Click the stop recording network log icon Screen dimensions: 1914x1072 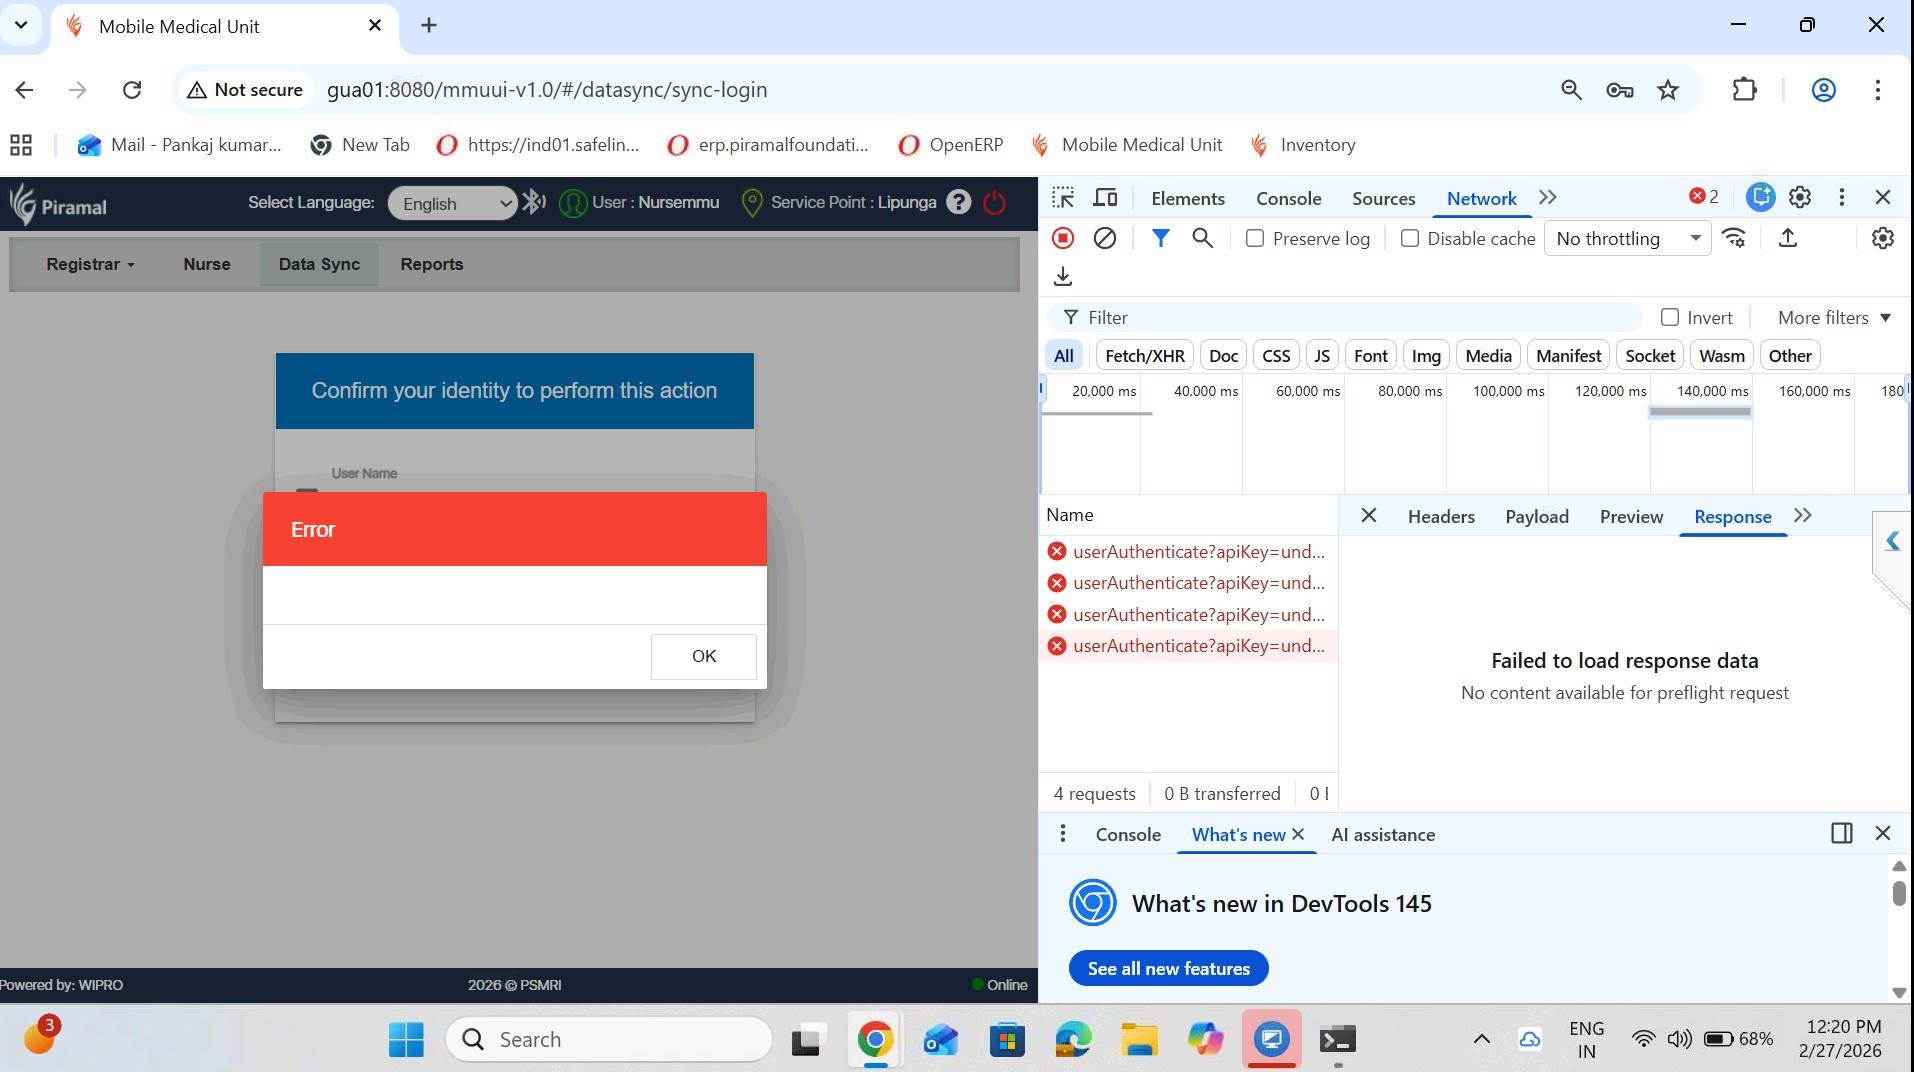[x=1063, y=238]
